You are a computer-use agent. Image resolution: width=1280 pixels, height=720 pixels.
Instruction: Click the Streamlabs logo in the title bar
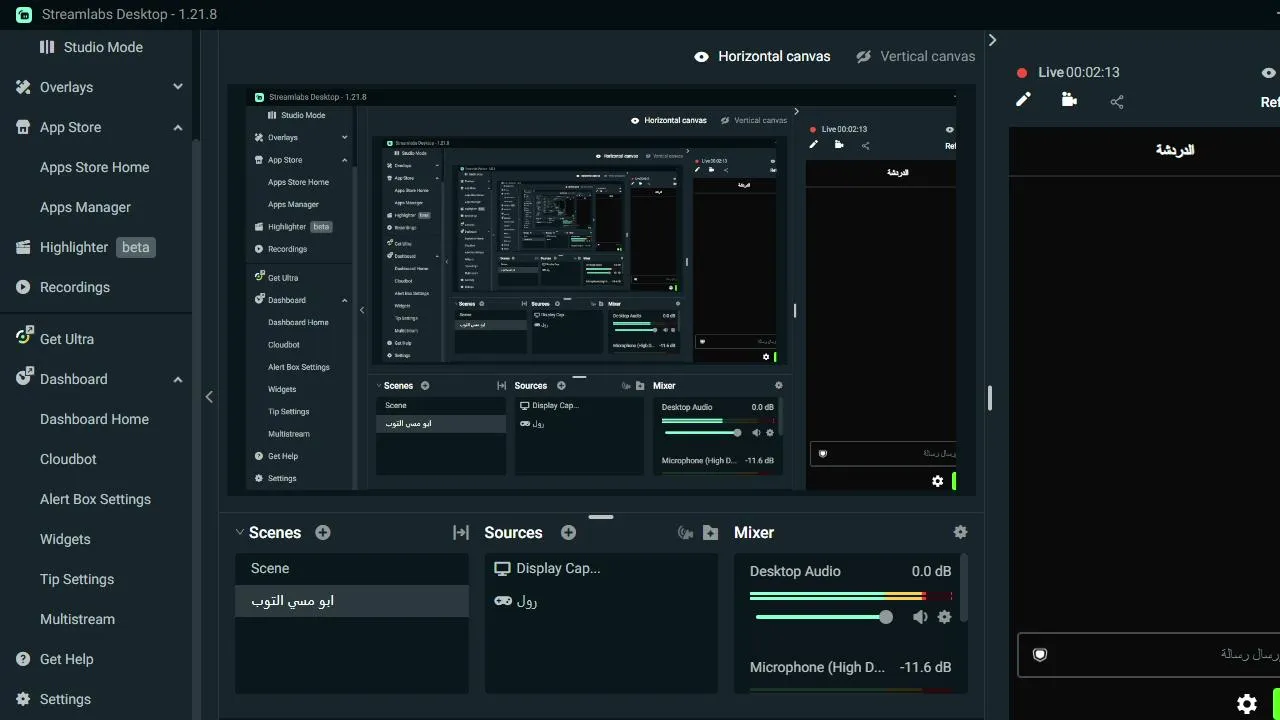24,15
